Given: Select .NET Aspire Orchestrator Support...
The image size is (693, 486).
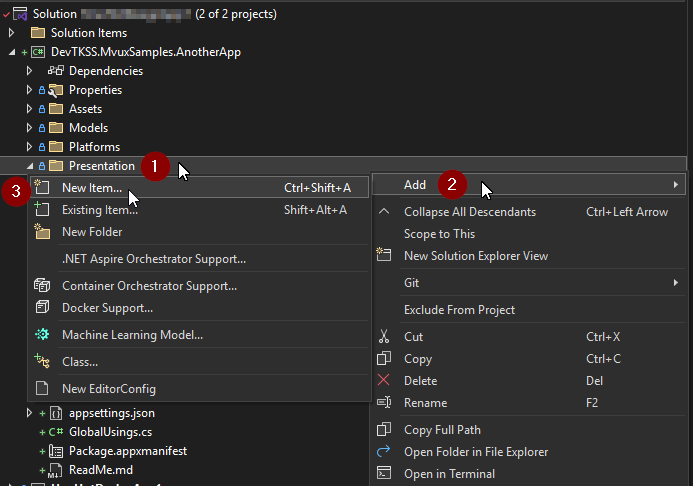Looking at the screenshot, I should (x=199, y=259).
